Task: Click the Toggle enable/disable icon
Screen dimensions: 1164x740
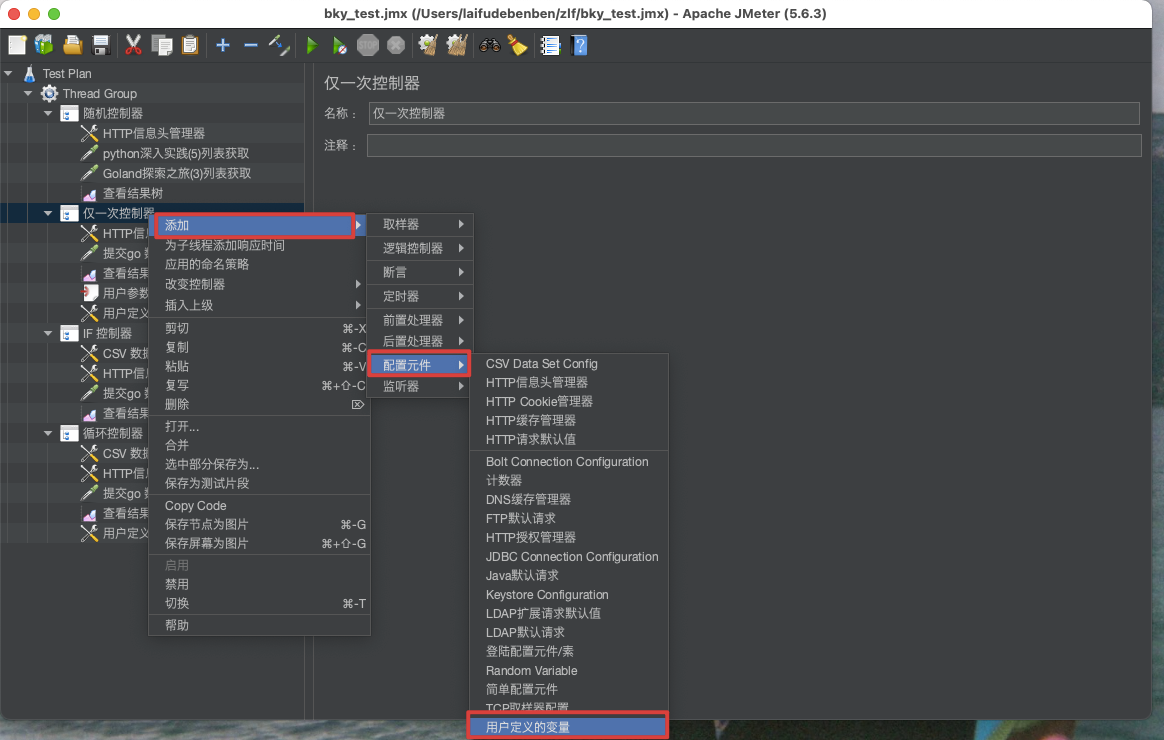Action: pos(279,45)
